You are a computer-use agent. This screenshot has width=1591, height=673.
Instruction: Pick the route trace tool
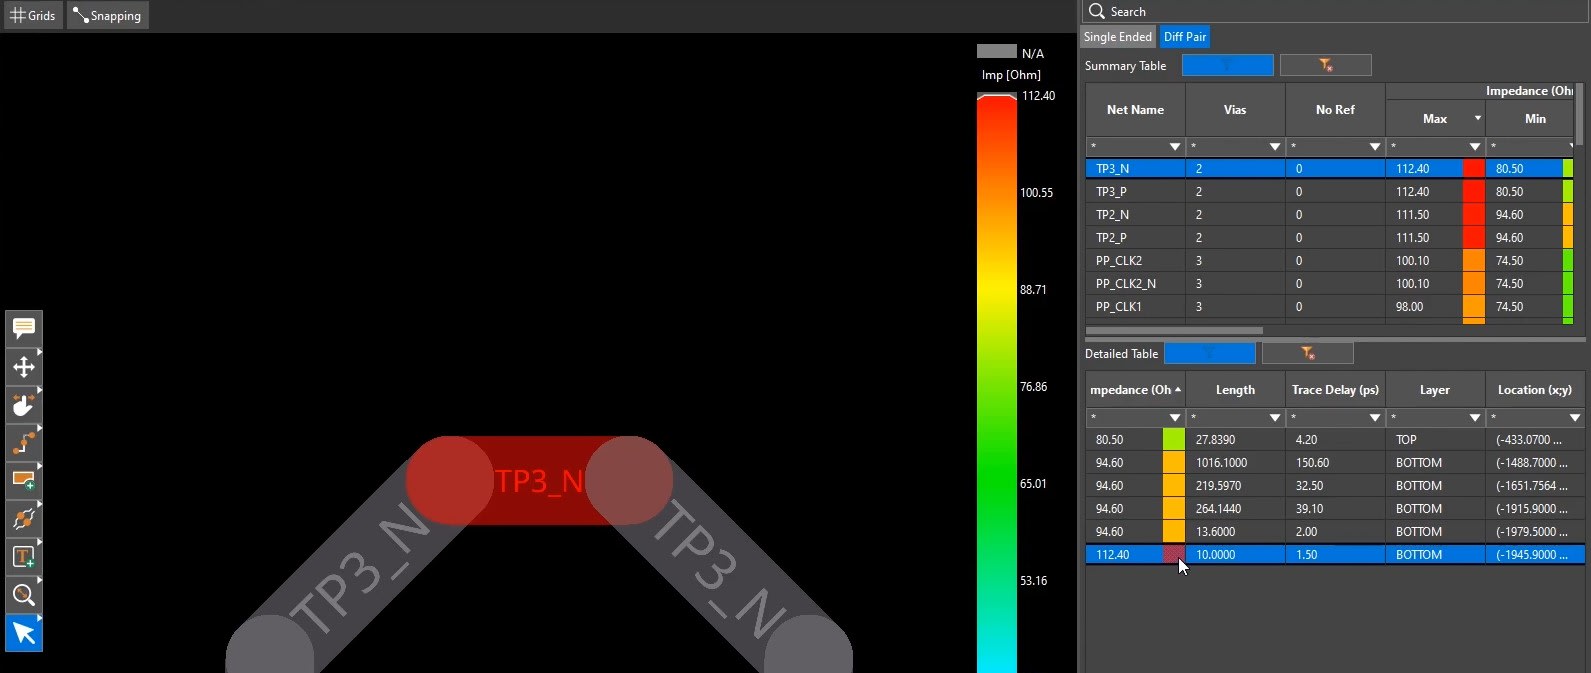(24, 442)
